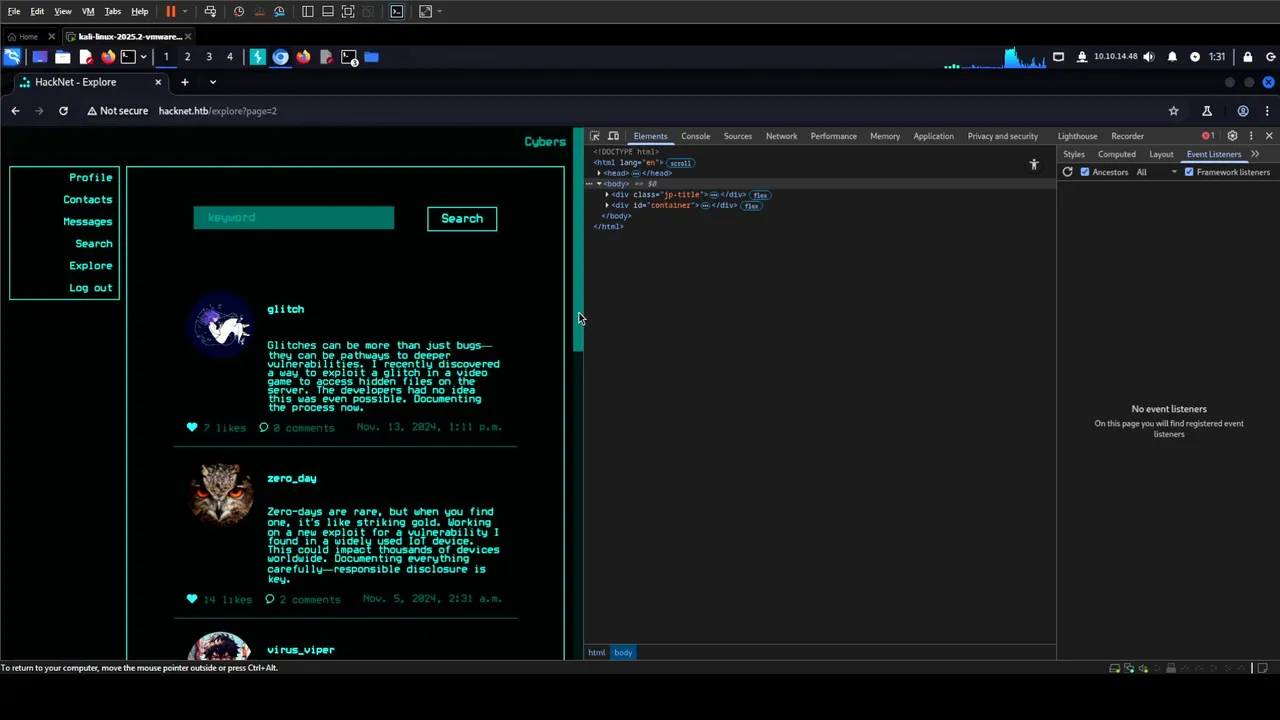Select the blue folder window in the Kali taskbar
This screenshot has height=720, width=1280.
[x=371, y=57]
